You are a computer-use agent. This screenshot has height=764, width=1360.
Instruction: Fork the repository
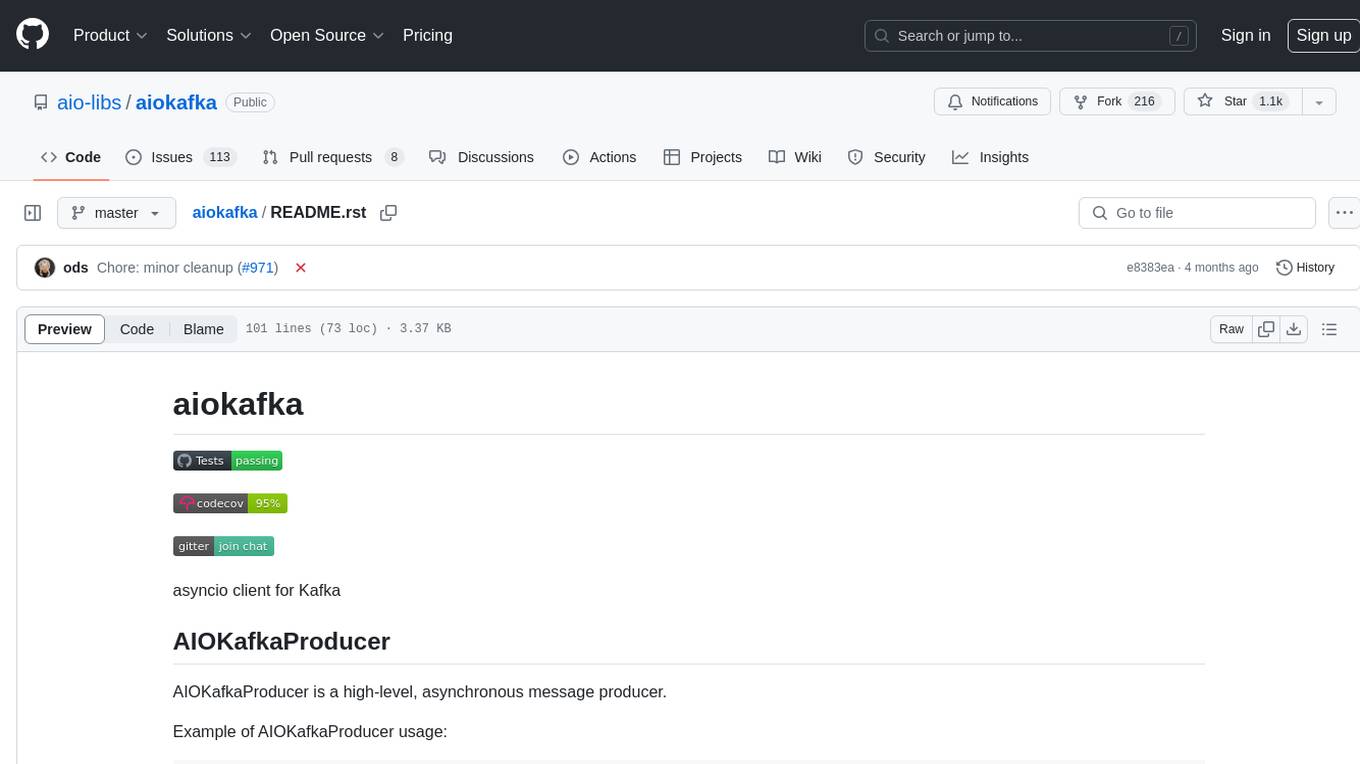point(1115,102)
